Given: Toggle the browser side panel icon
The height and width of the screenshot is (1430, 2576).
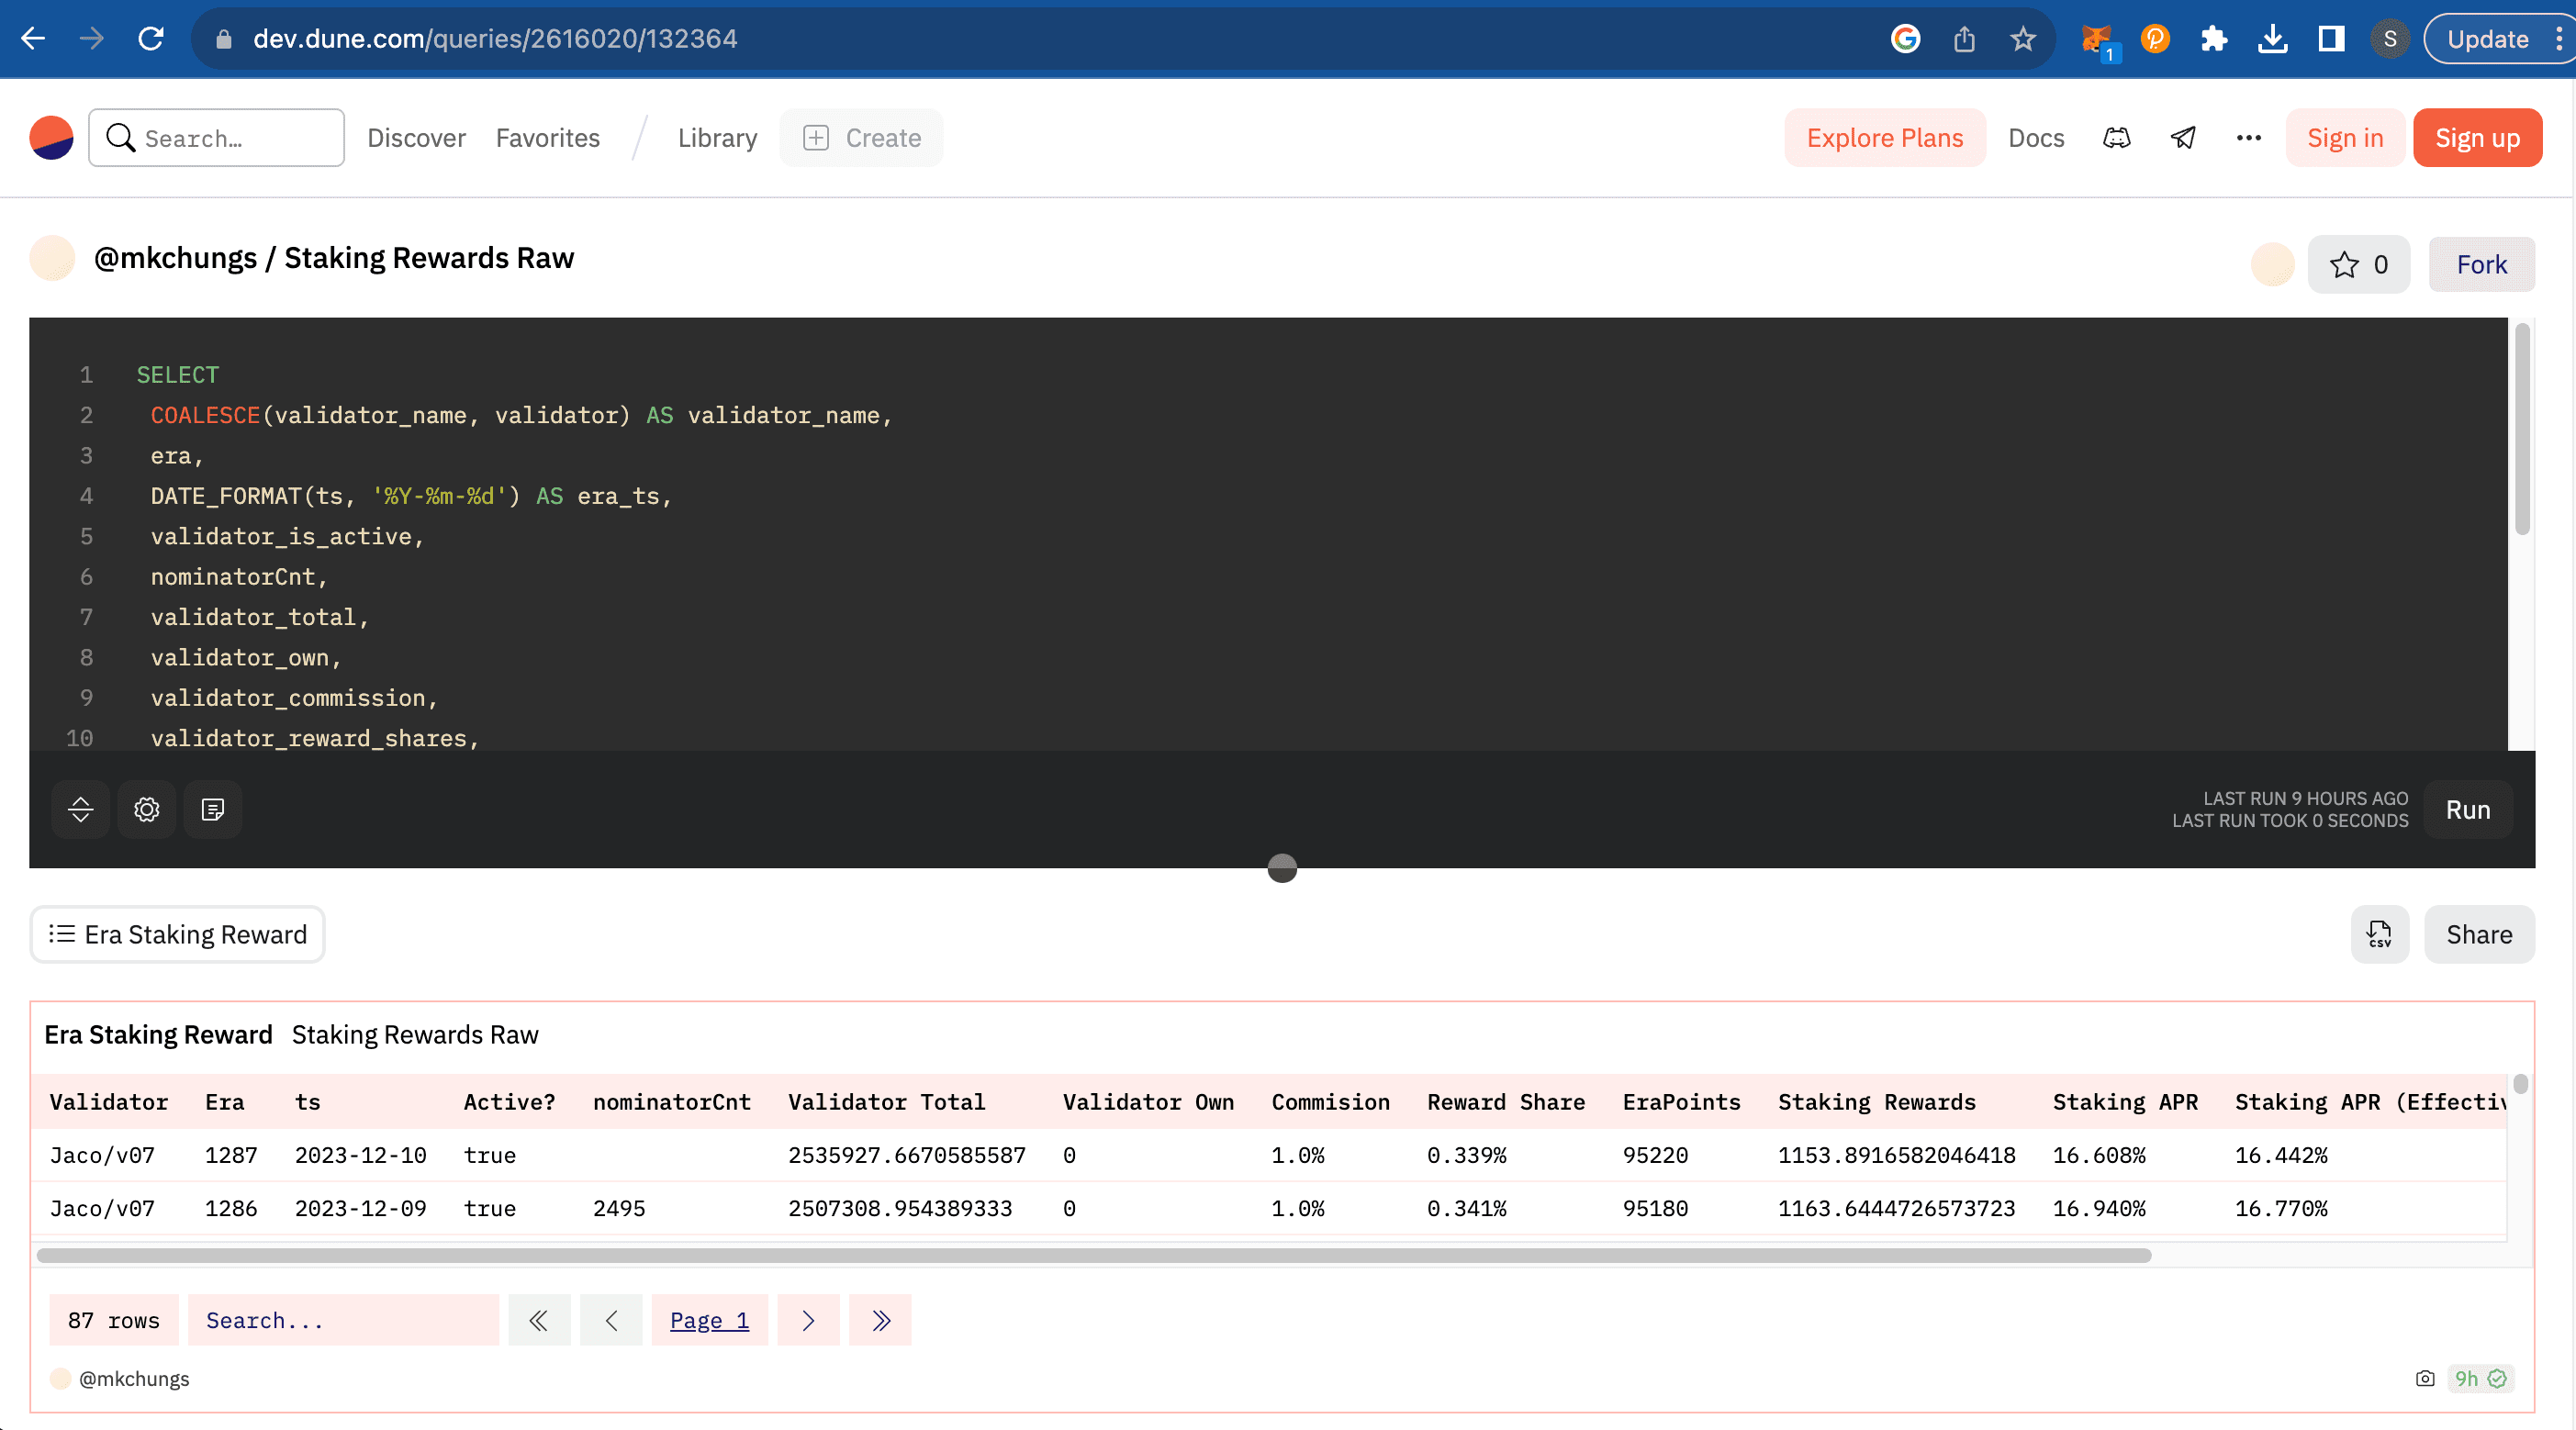Looking at the screenshot, I should tap(2331, 38).
